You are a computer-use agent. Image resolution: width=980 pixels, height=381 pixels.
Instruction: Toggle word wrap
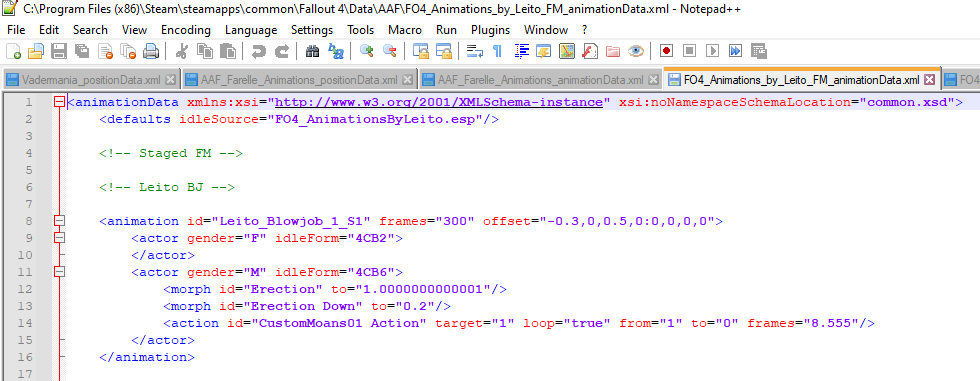475,51
